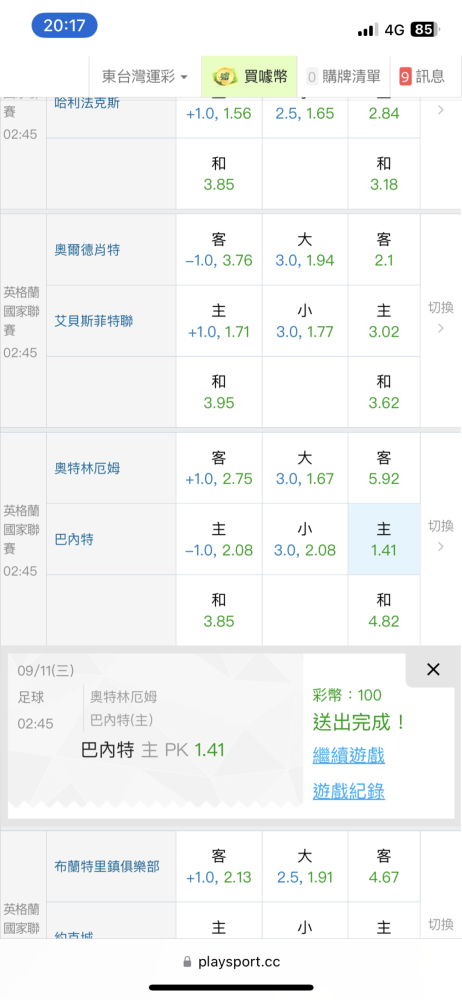Click the 遊戲紀錄 link
Viewport: 462px width, 1000px height.
348,791
